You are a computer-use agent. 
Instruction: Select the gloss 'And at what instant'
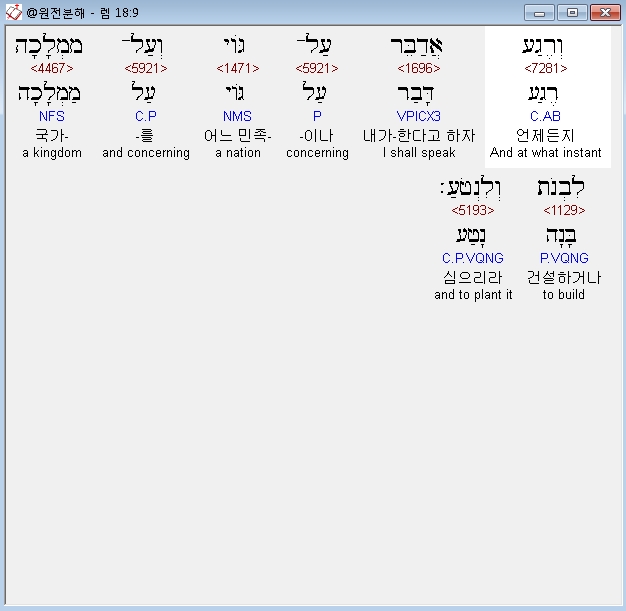545,153
